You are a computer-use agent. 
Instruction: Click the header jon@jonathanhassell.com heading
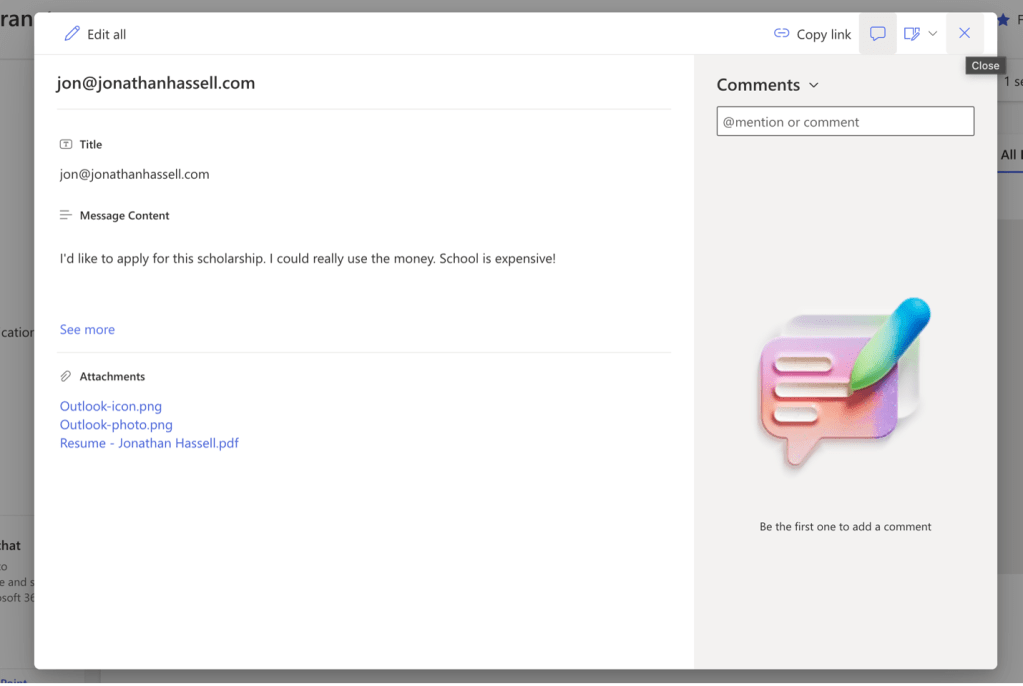coord(156,83)
